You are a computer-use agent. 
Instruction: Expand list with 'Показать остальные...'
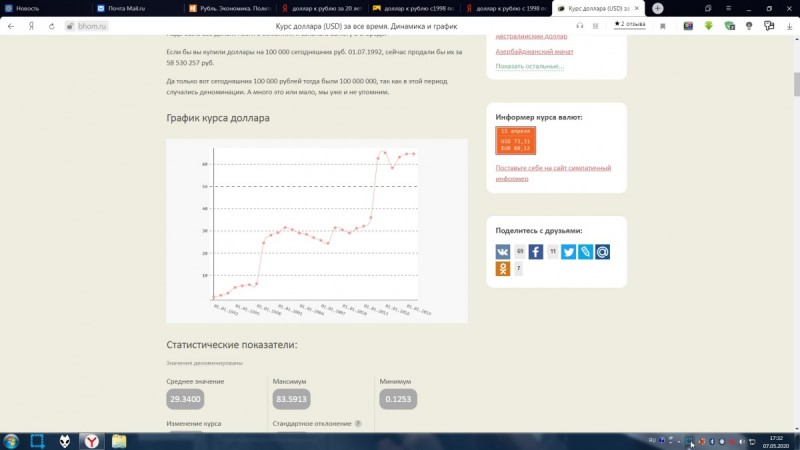point(530,66)
